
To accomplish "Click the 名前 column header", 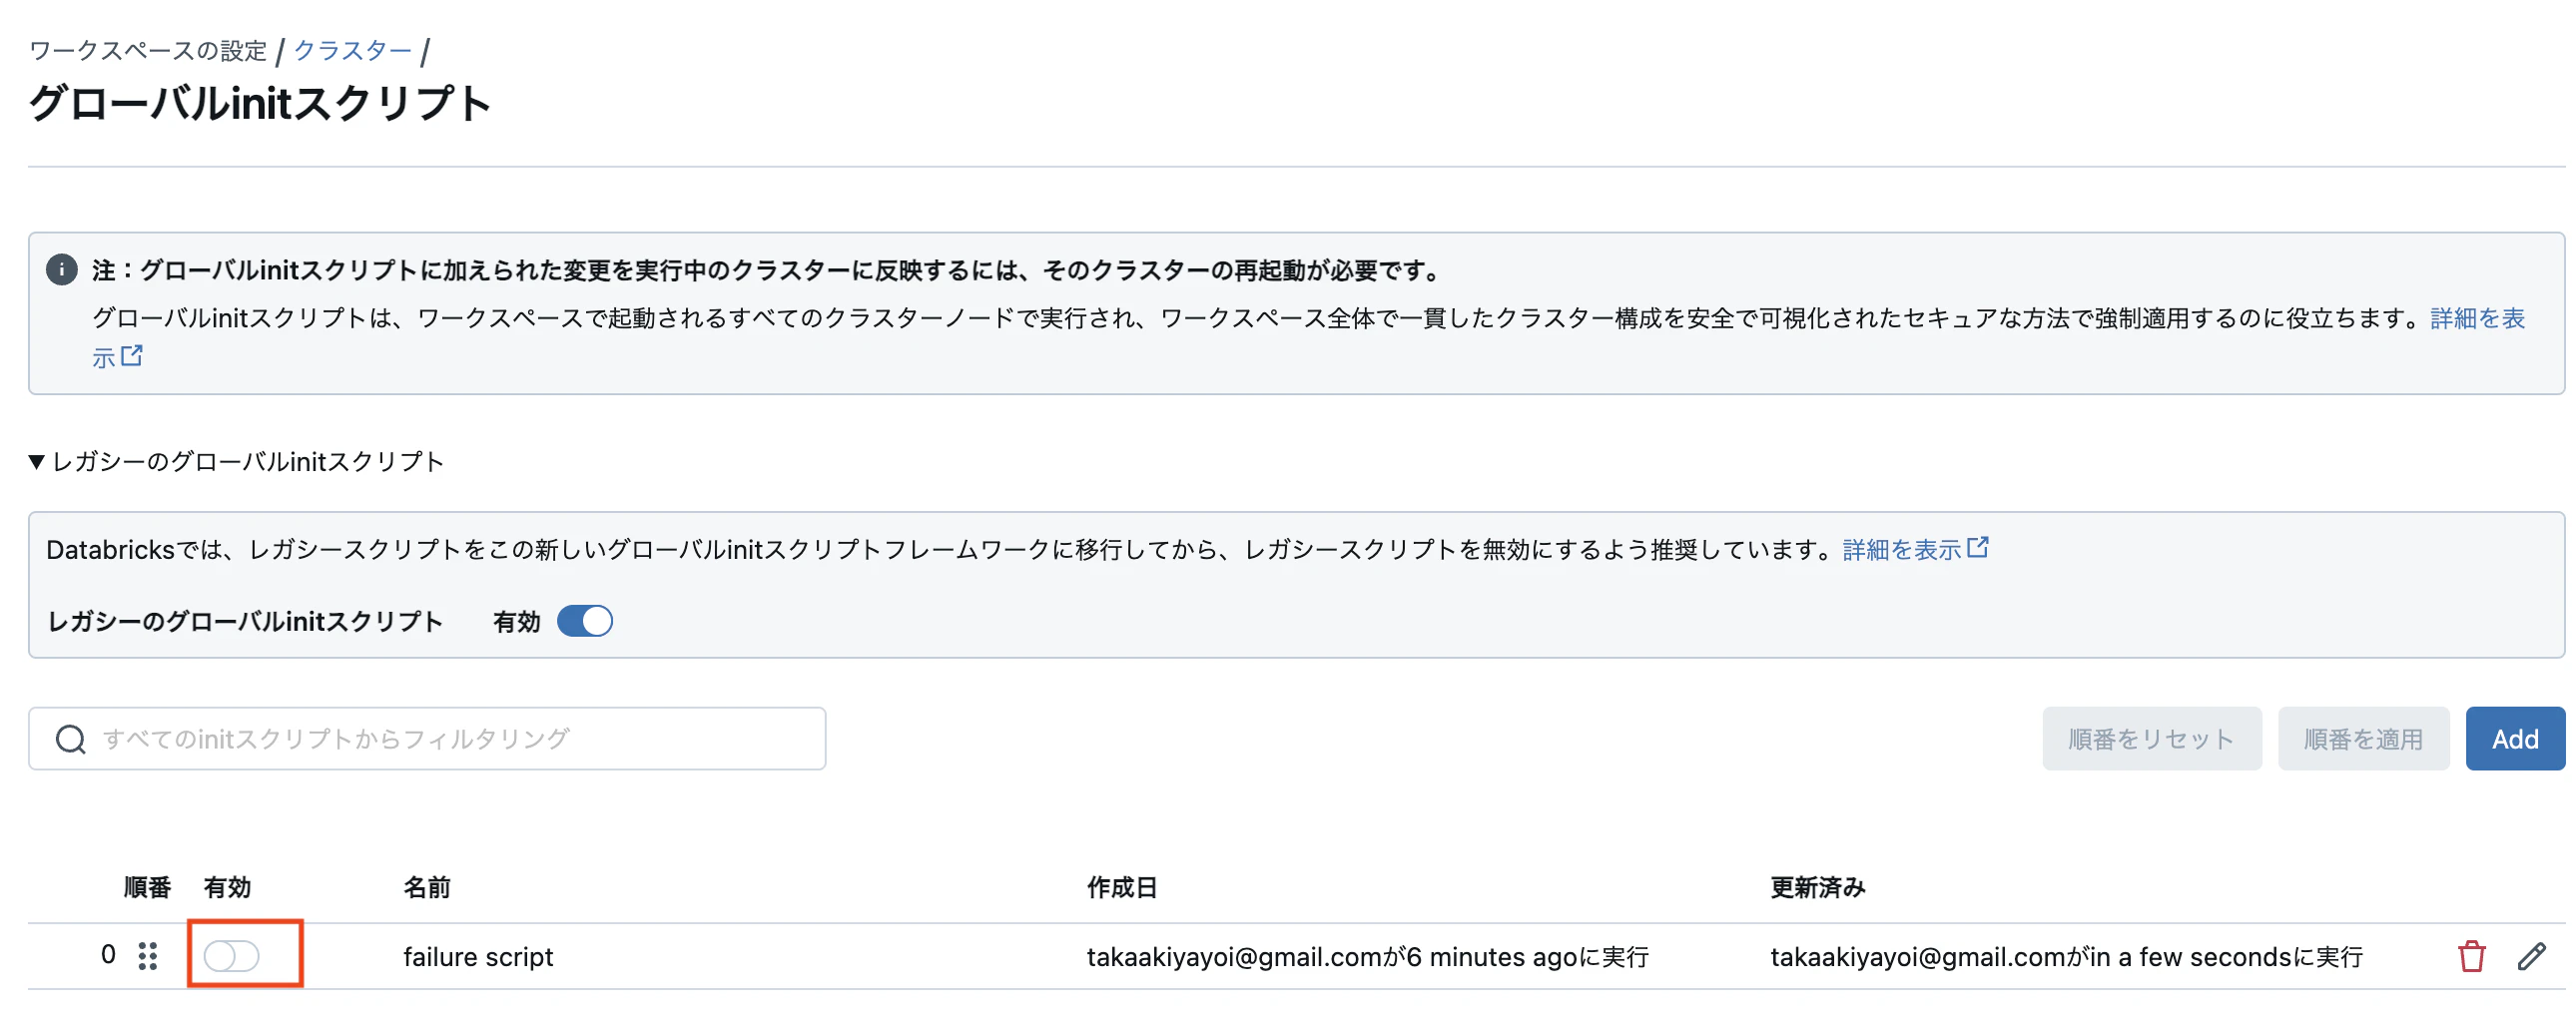I will (x=427, y=887).
